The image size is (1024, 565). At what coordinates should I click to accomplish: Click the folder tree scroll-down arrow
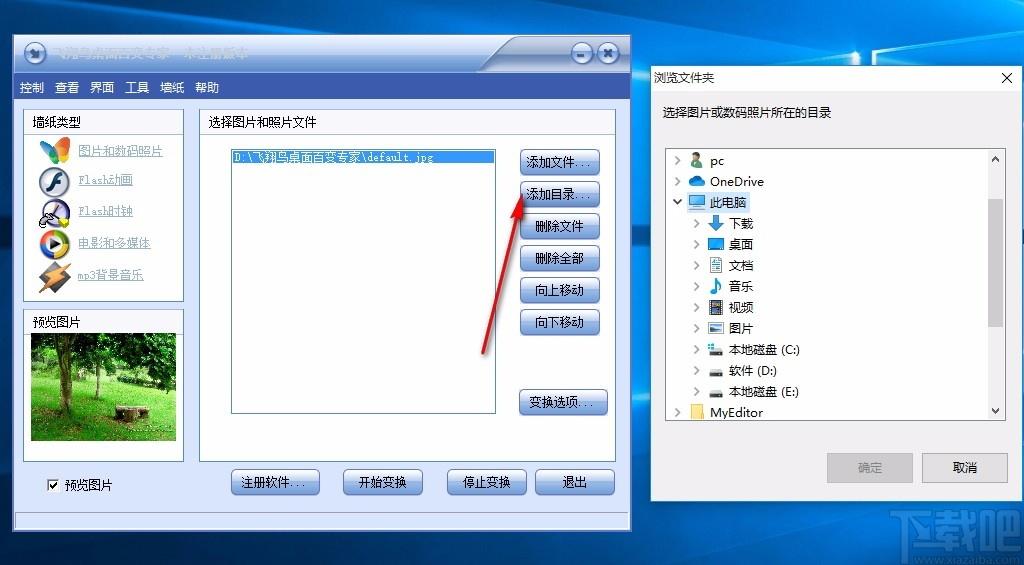pyautogui.click(x=995, y=411)
